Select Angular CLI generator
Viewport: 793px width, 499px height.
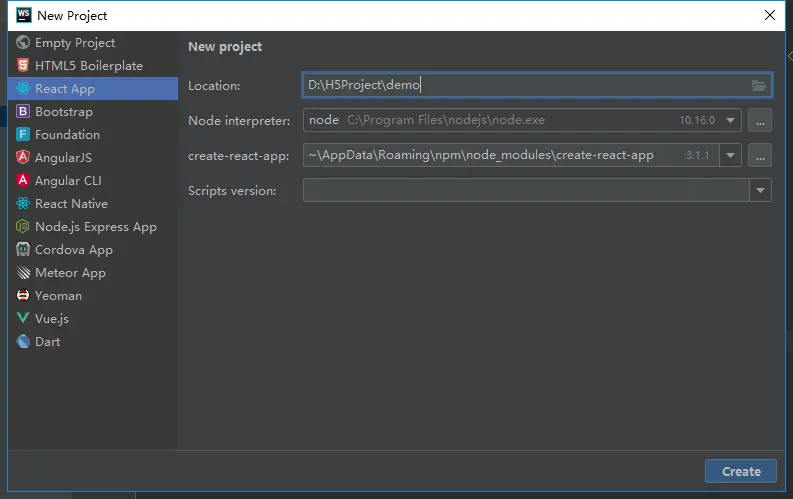tap(93, 180)
